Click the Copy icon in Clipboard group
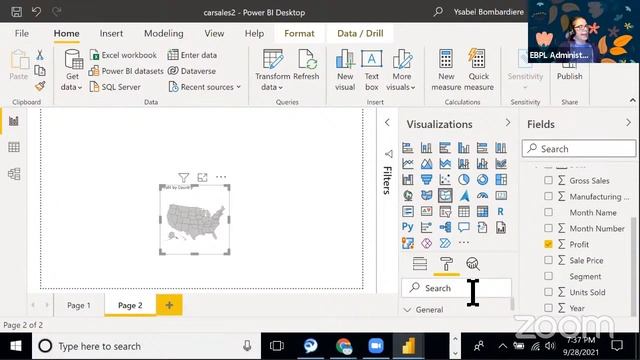 (40, 70)
